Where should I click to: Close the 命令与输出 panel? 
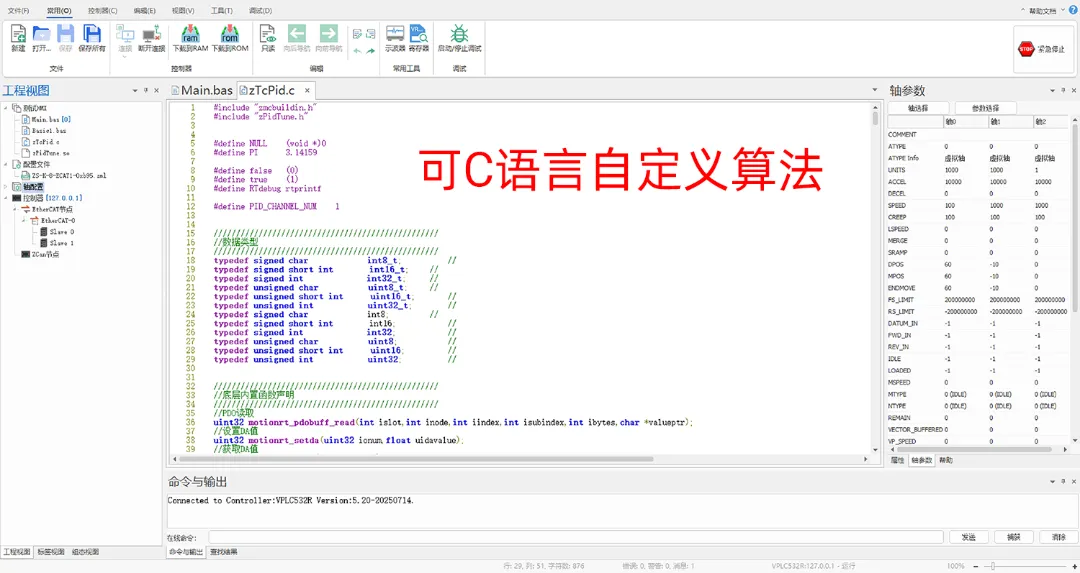point(1074,481)
